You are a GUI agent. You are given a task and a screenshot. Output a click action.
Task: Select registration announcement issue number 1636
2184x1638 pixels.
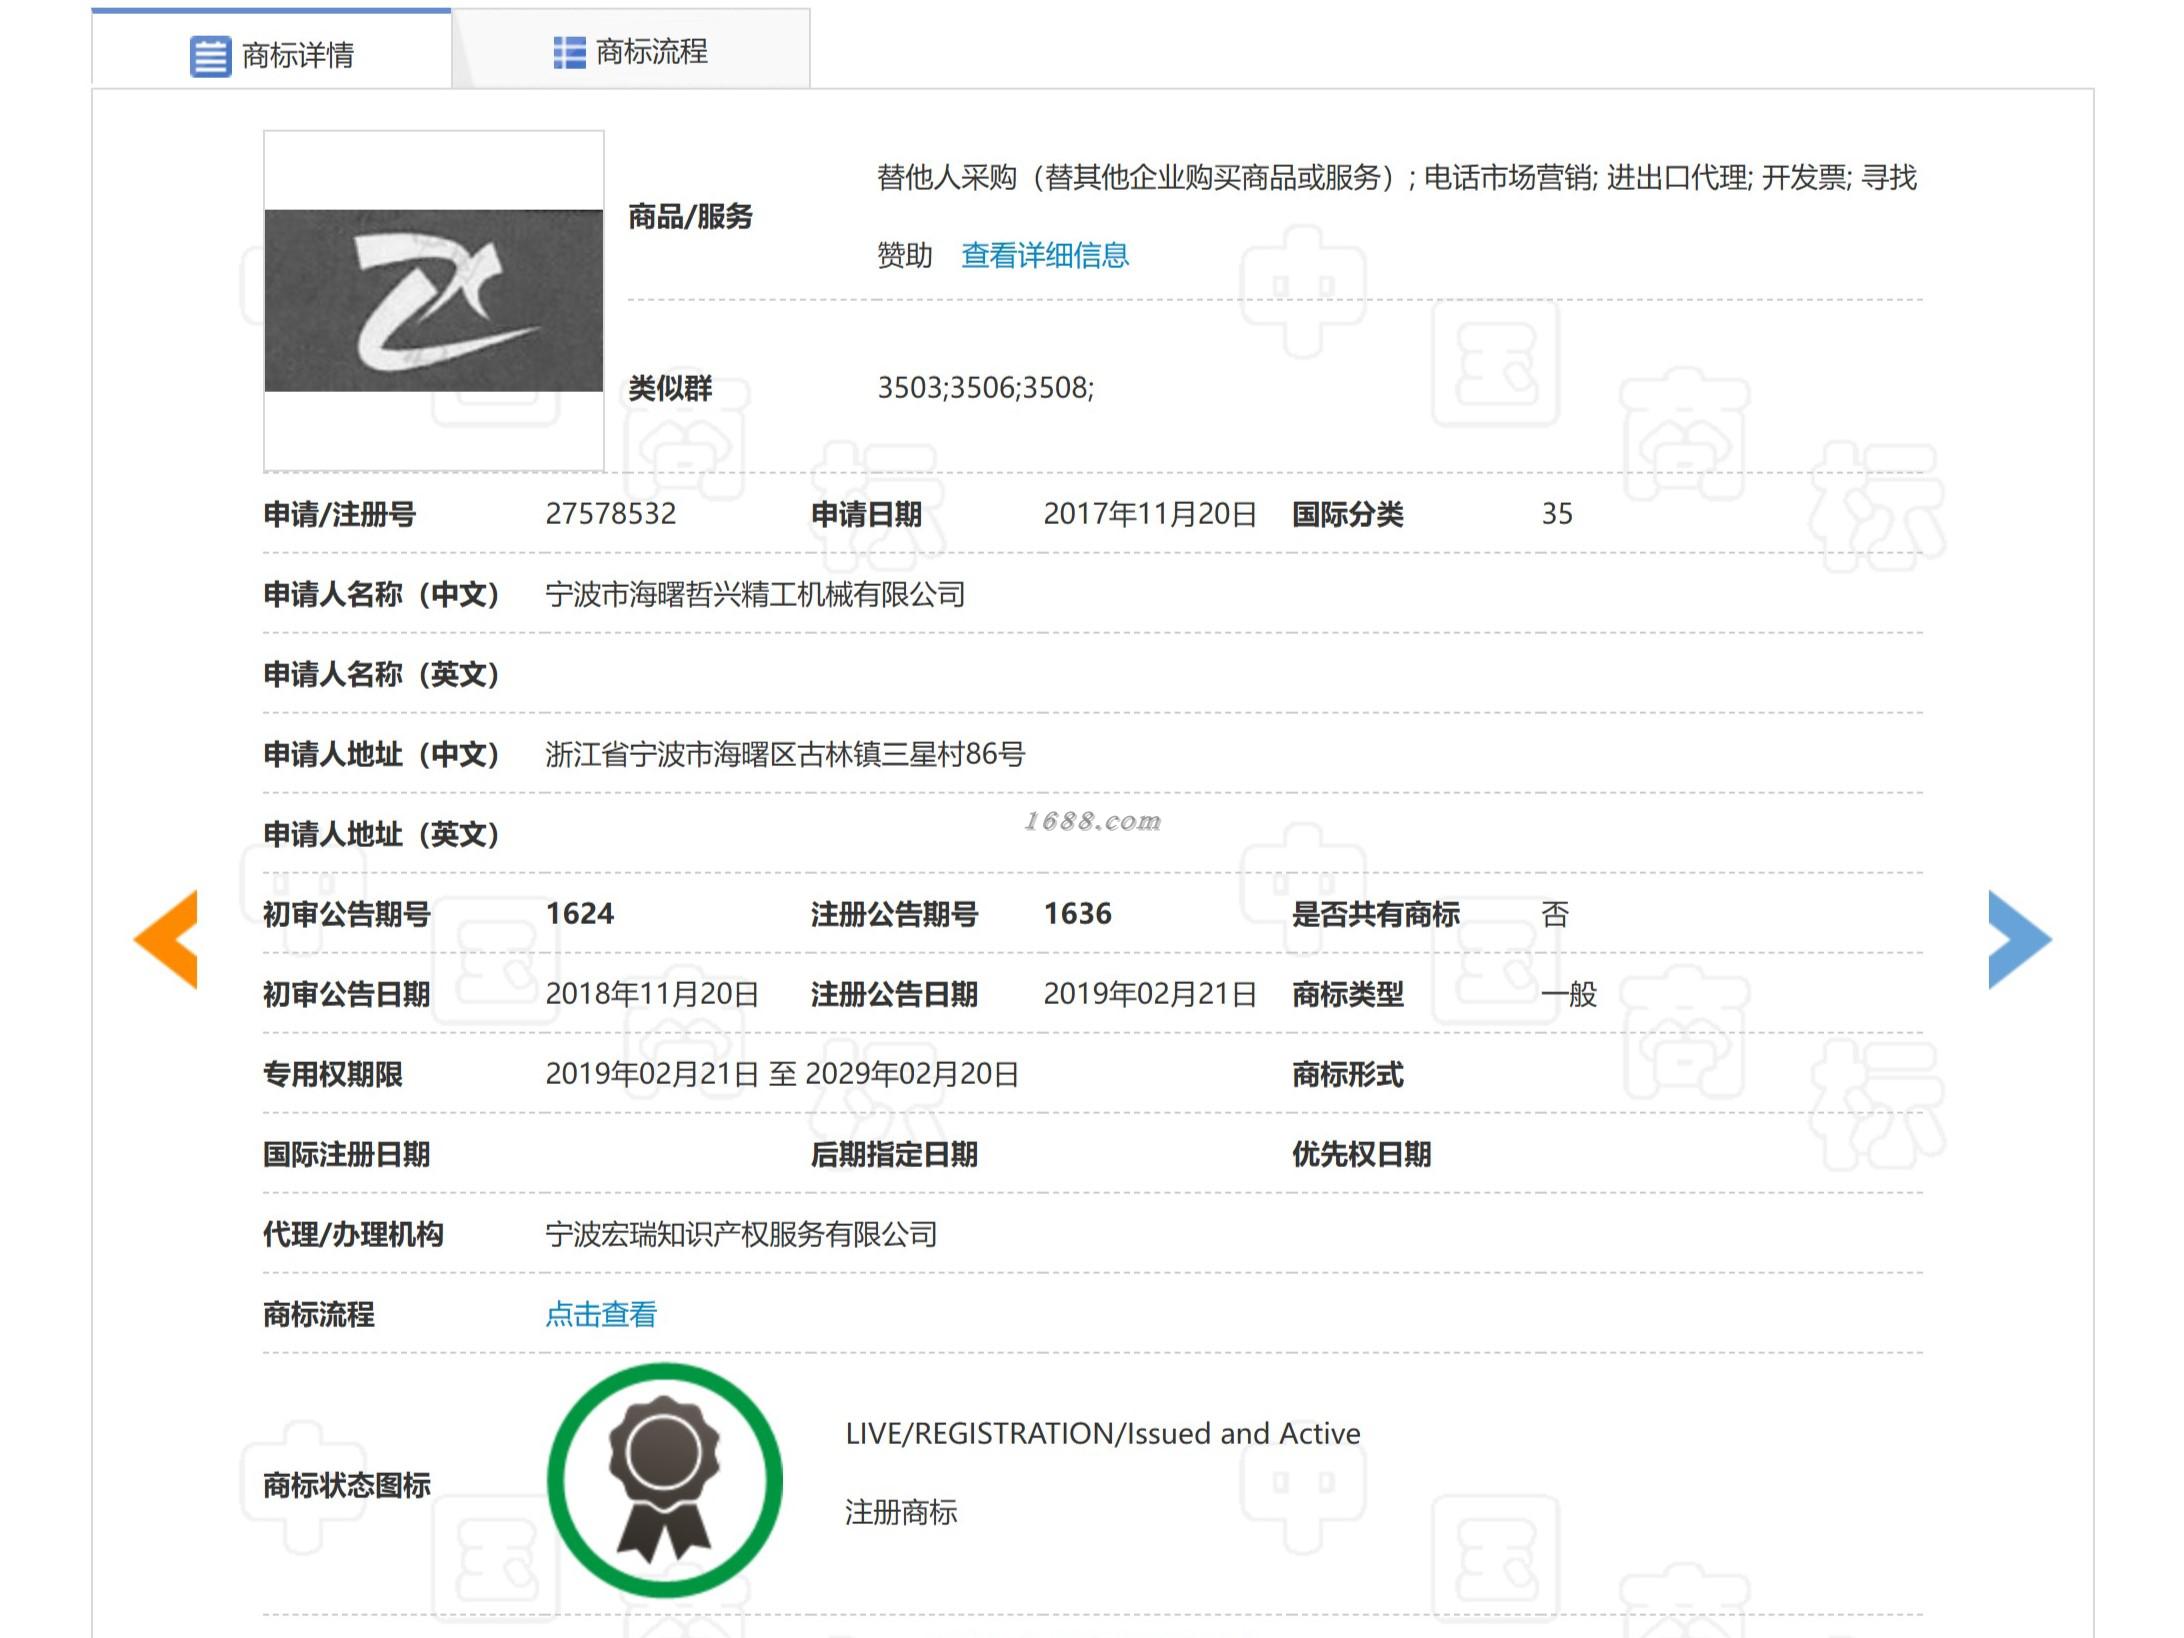click(1078, 914)
